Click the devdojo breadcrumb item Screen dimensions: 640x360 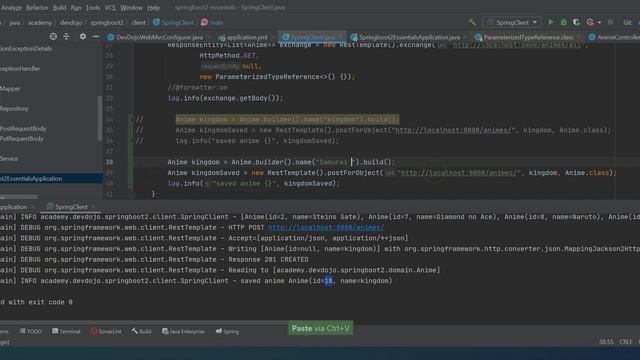(71, 23)
